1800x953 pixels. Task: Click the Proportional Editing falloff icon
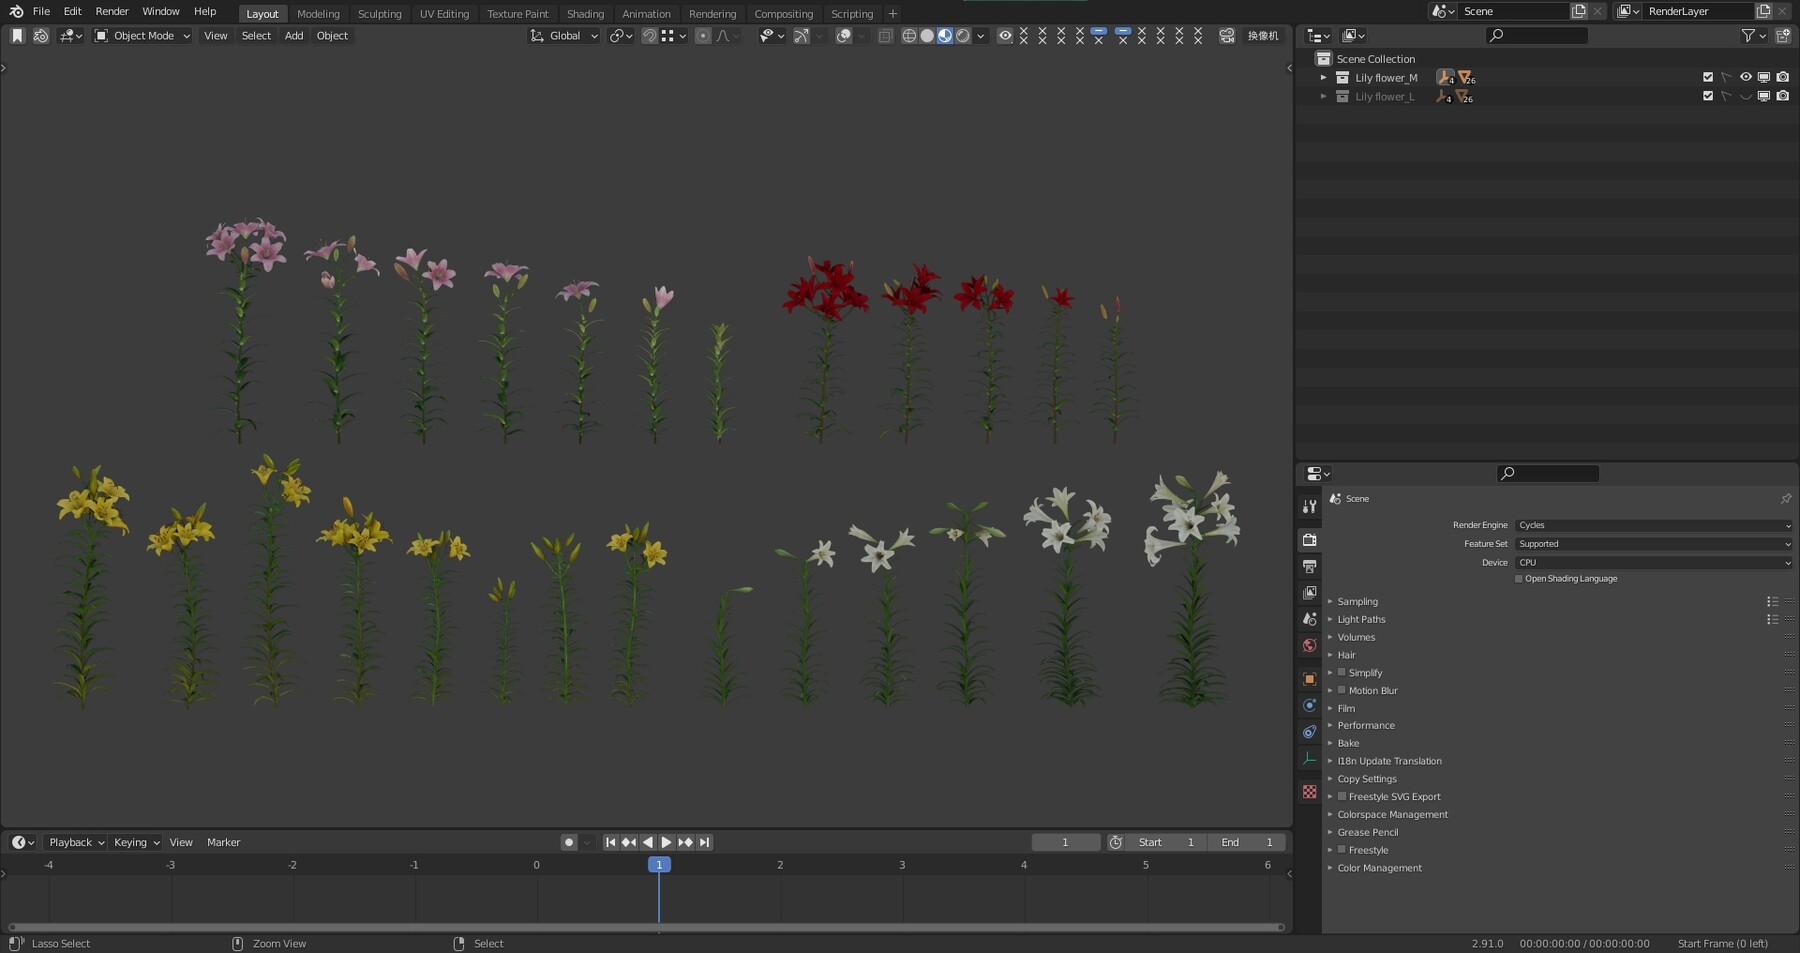pos(724,36)
